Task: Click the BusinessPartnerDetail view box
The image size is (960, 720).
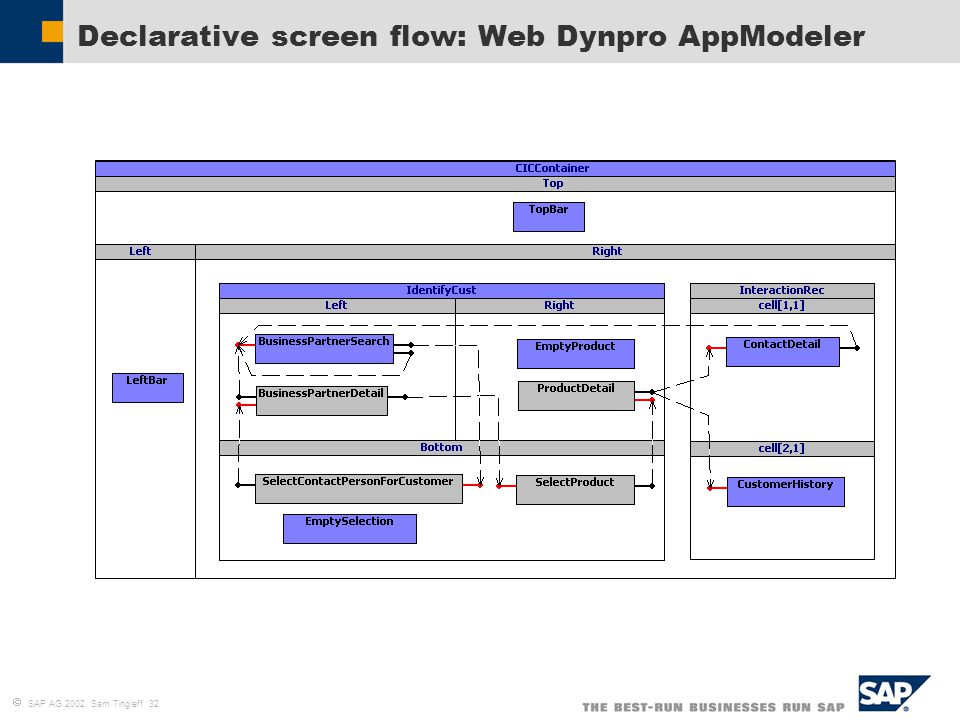Action: pos(321,400)
